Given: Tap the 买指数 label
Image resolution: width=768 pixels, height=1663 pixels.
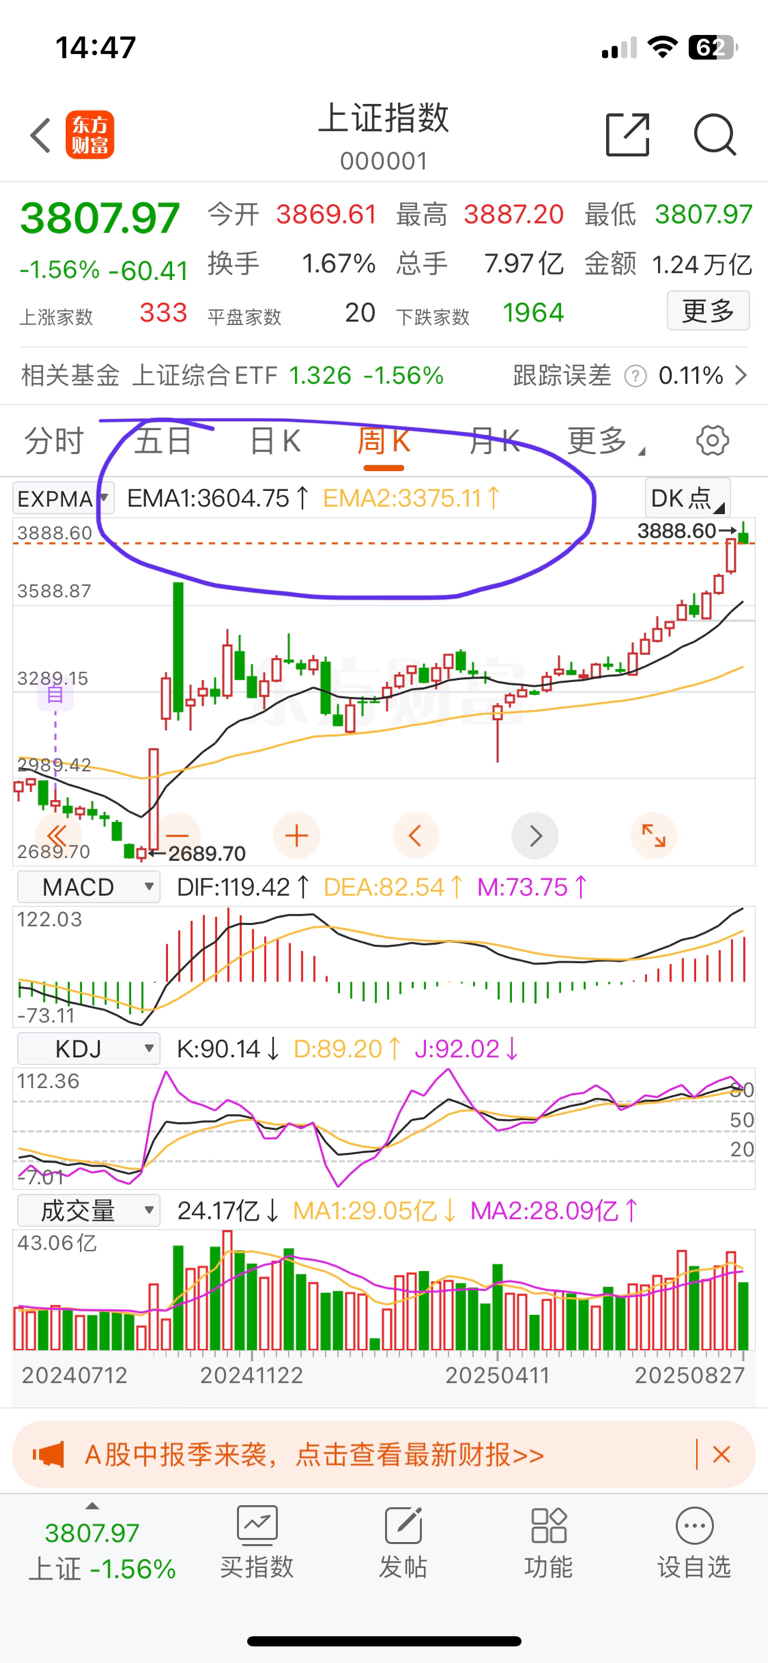Looking at the screenshot, I should click(x=257, y=1567).
